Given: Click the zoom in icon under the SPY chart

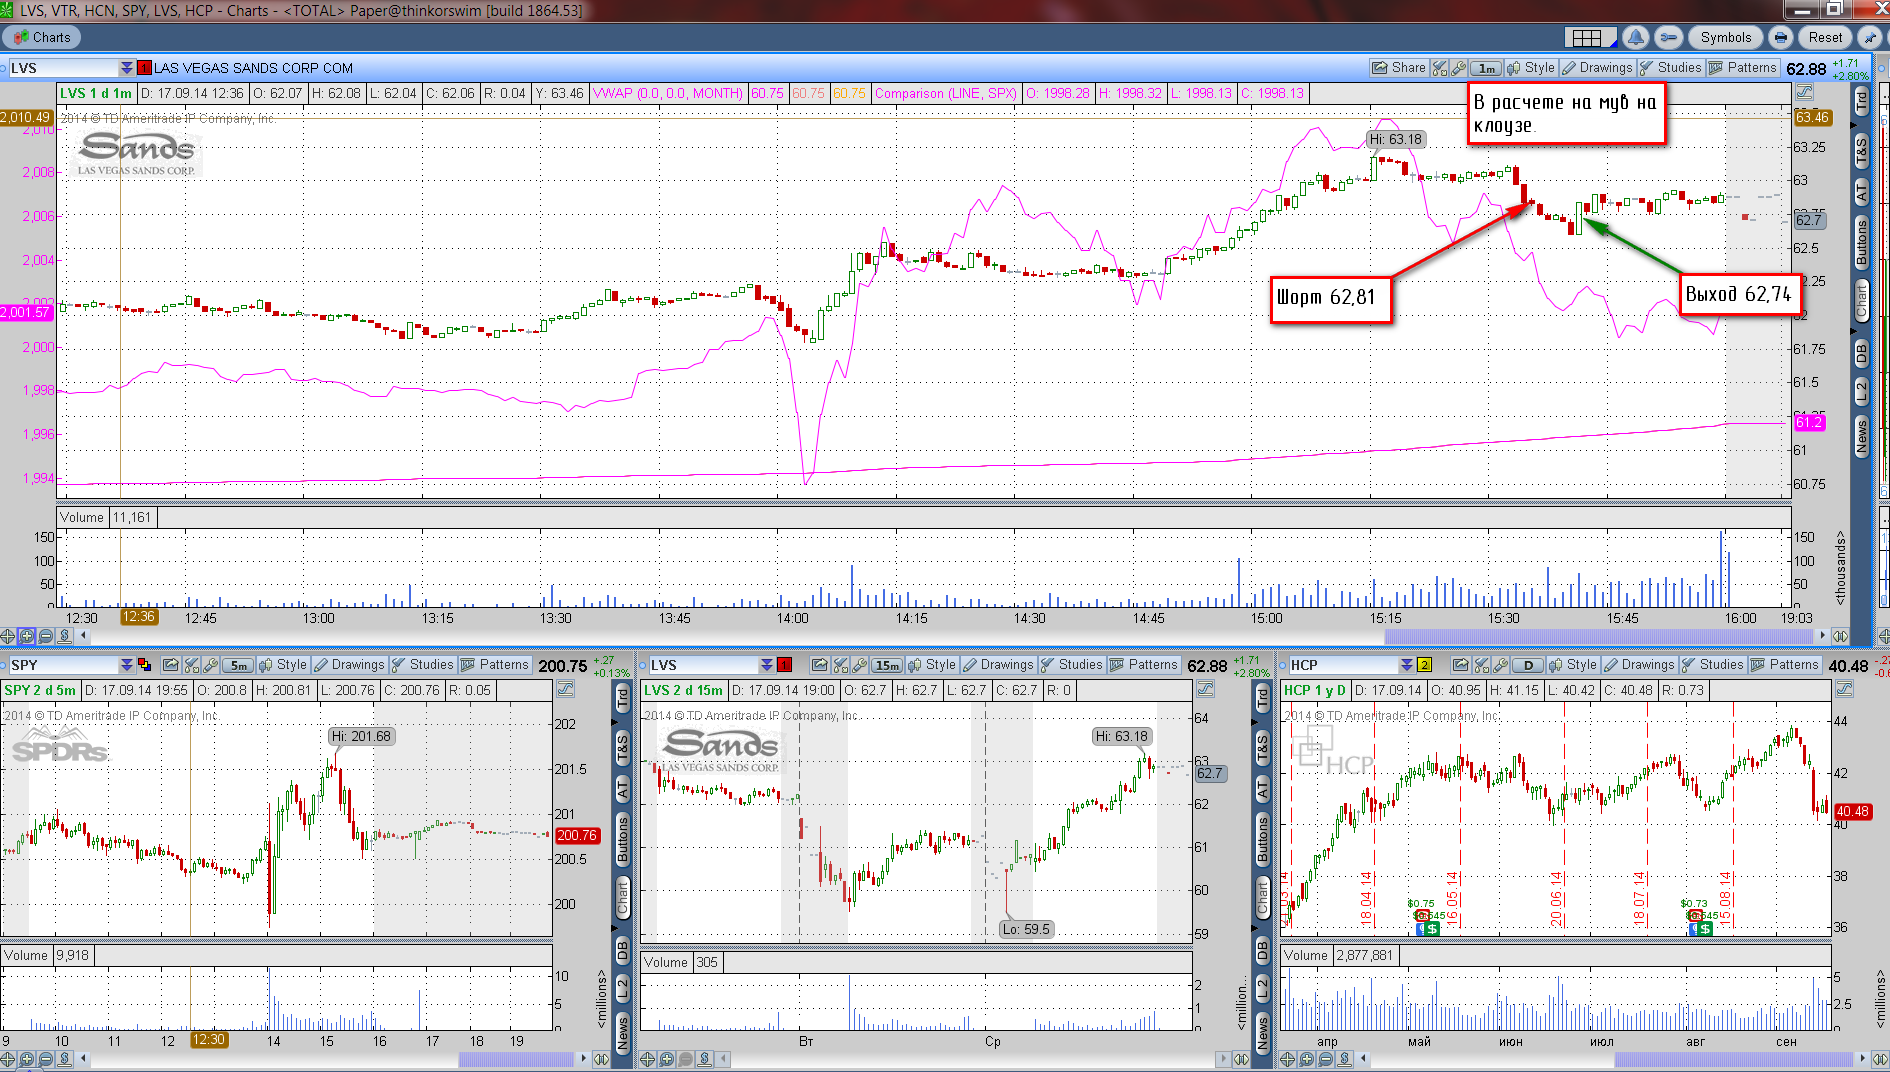Looking at the screenshot, I should pyautogui.click(x=27, y=1058).
